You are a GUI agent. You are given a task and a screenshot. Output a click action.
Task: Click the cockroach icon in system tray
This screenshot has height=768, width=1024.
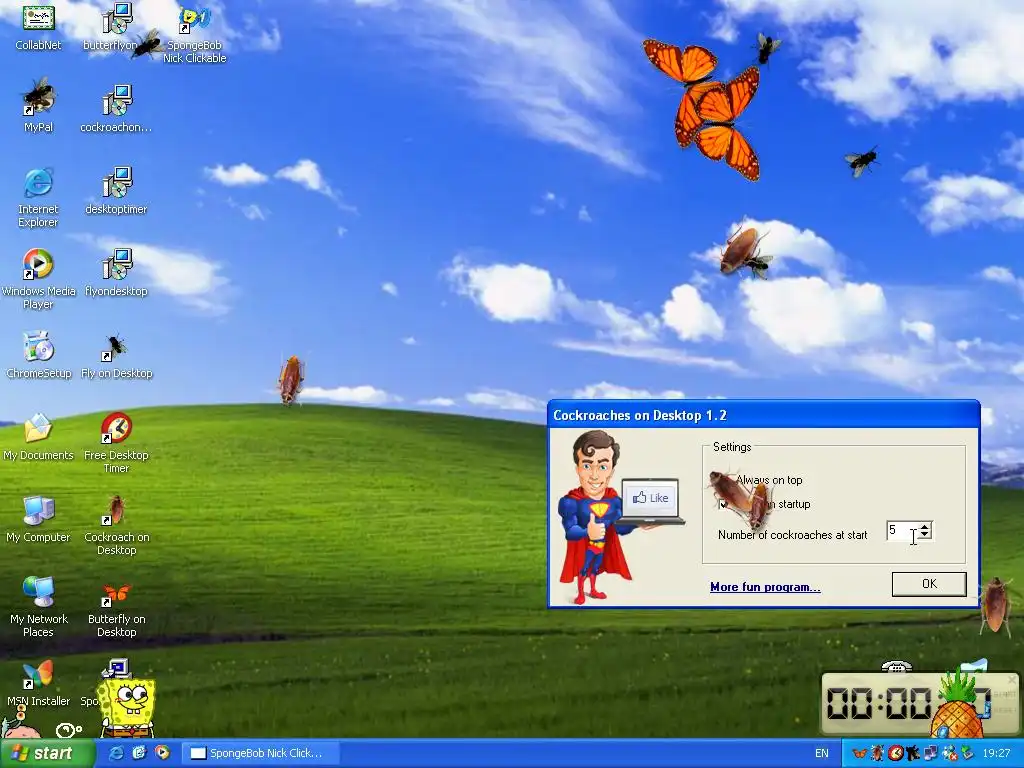click(x=878, y=753)
